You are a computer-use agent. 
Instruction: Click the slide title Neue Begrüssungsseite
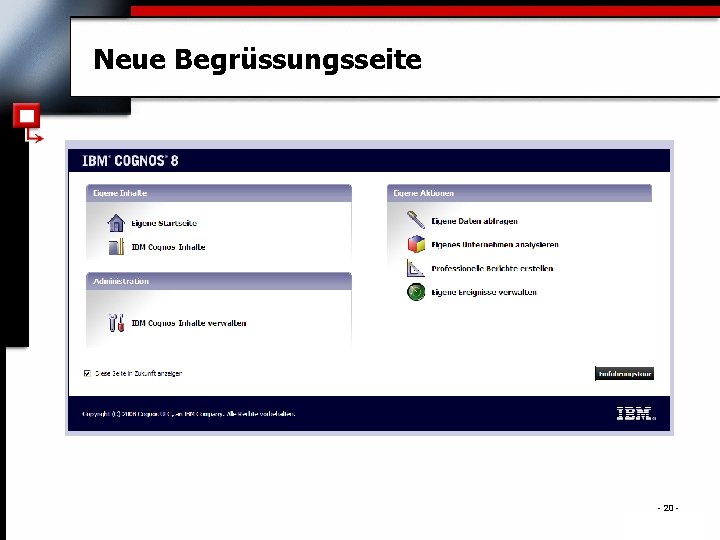(x=258, y=60)
